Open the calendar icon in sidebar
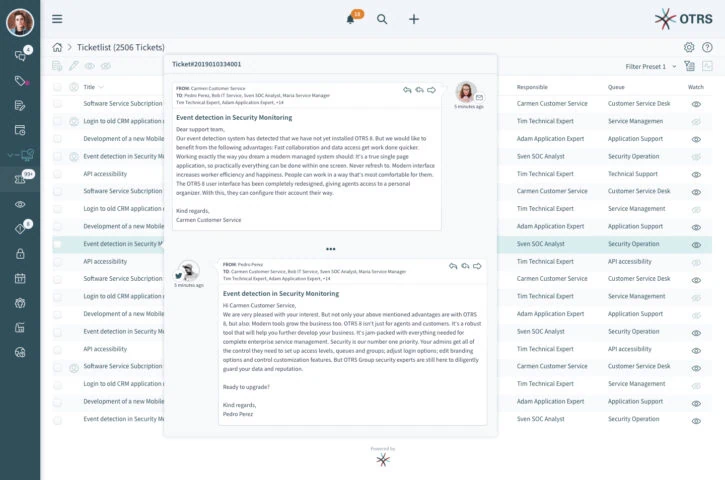The width and height of the screenshot is (725, 480). coord(20,278)
